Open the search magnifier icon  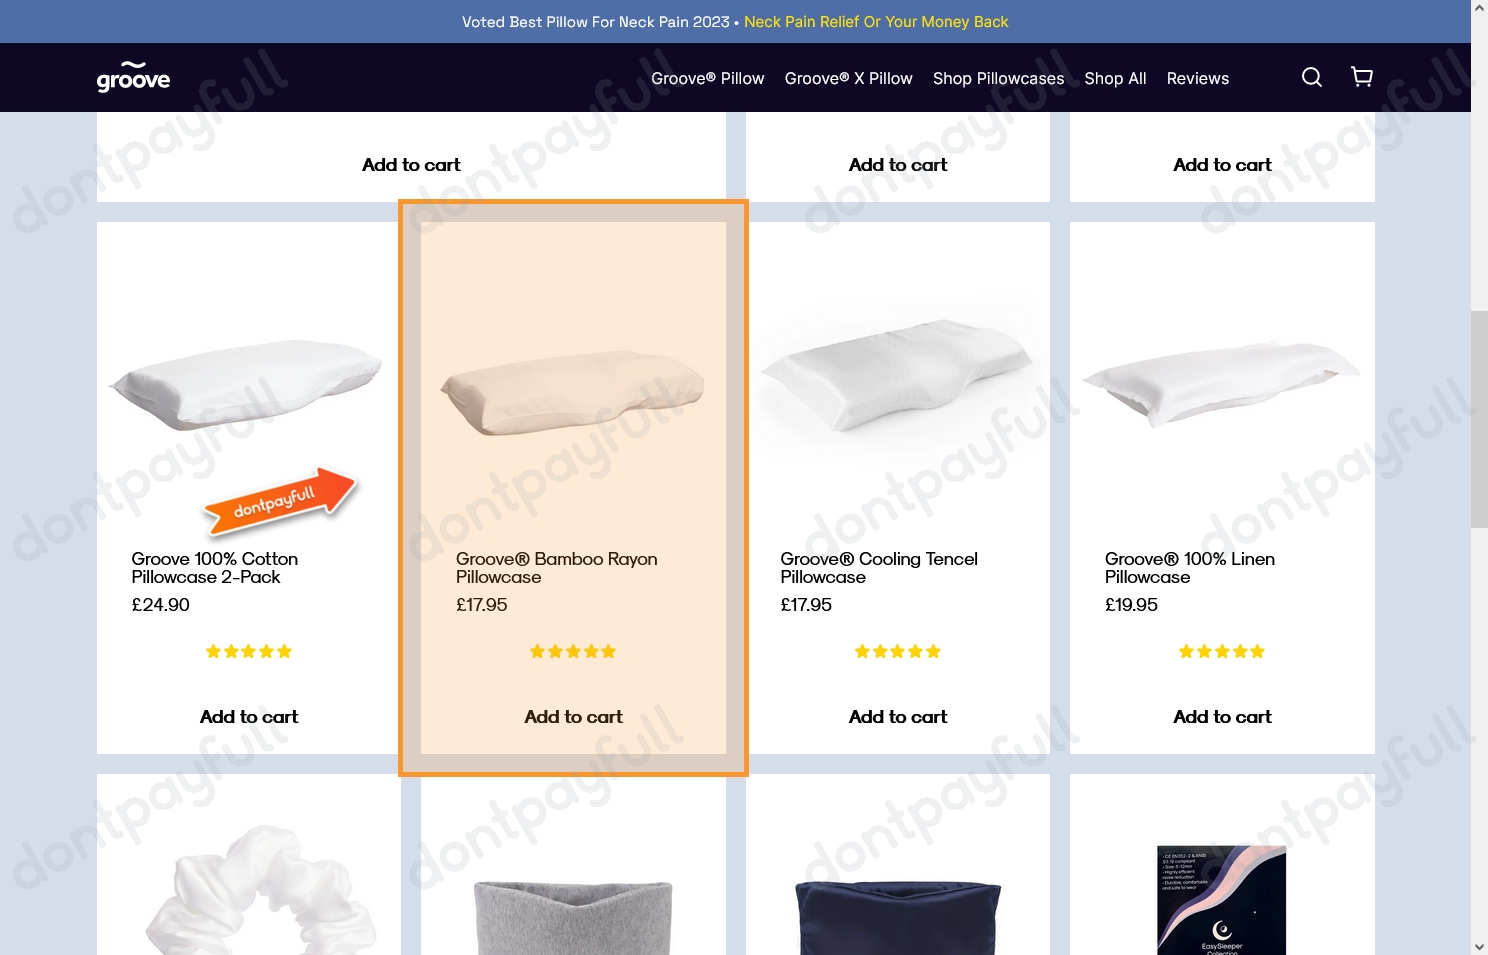1312,77
